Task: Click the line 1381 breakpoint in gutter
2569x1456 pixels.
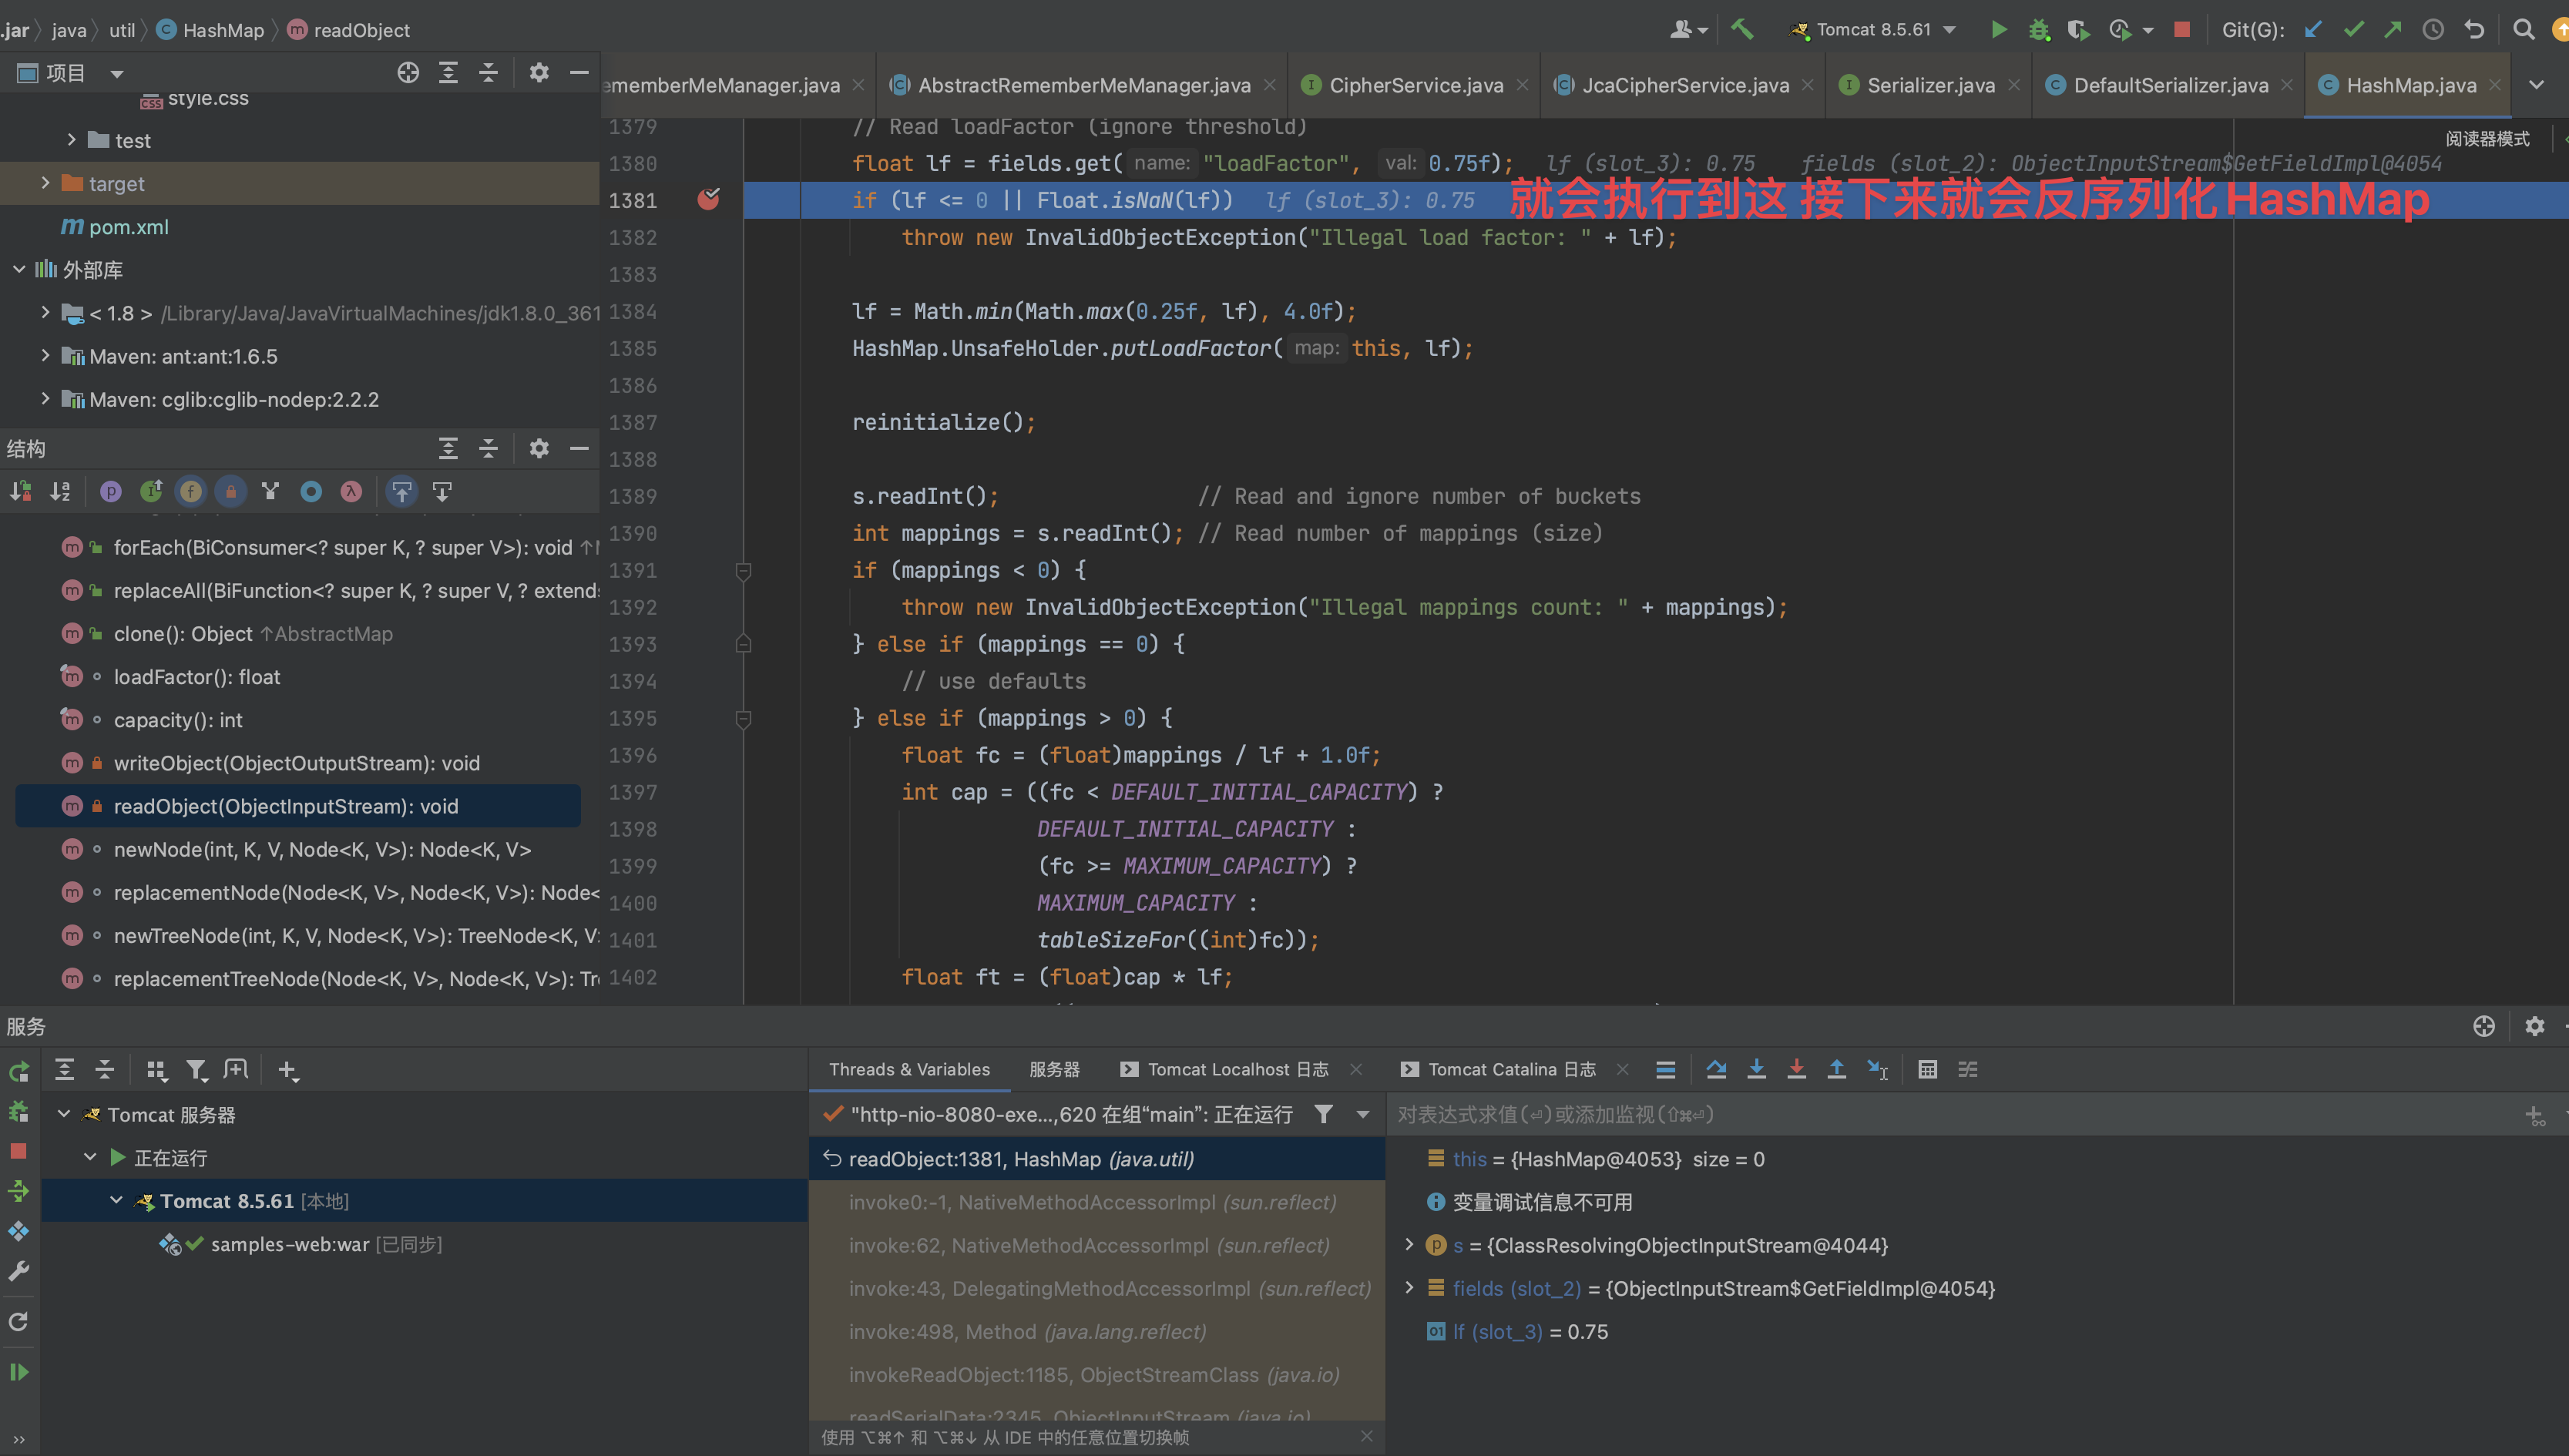Action: pos(708,199)
